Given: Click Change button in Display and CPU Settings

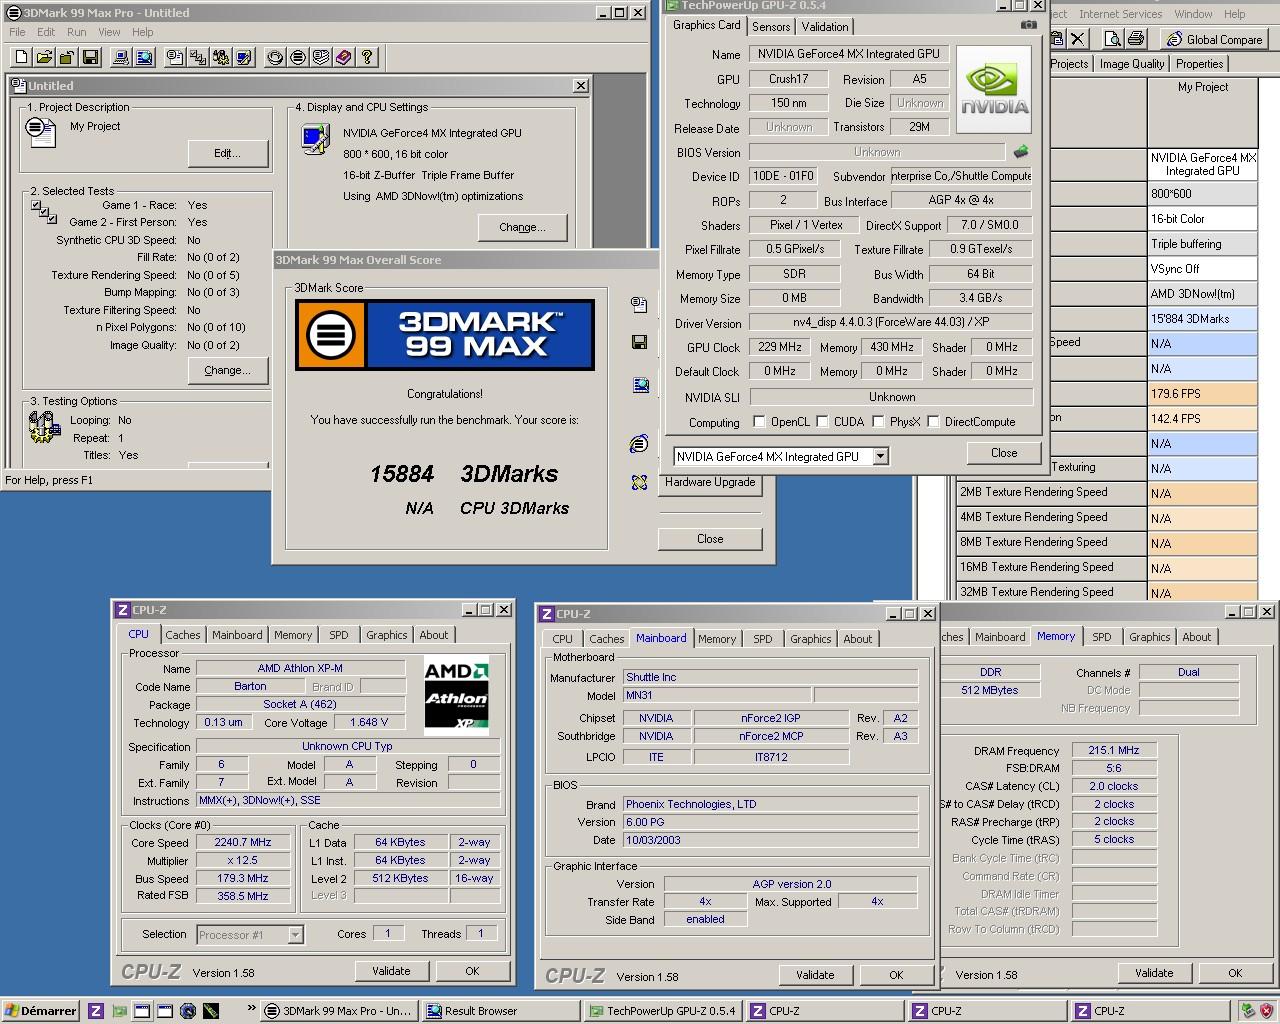Looking at the screenshot, I should click(x=522, y=227).
